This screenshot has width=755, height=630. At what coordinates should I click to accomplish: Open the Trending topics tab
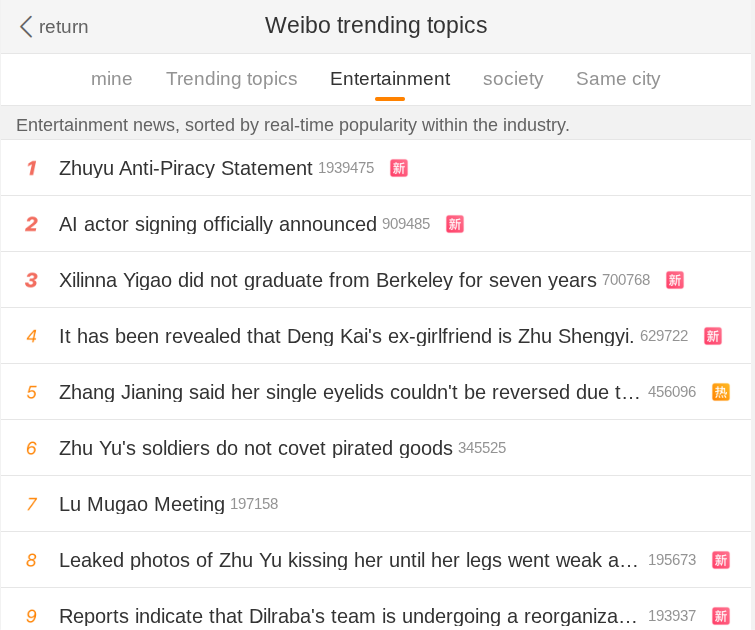232,79
